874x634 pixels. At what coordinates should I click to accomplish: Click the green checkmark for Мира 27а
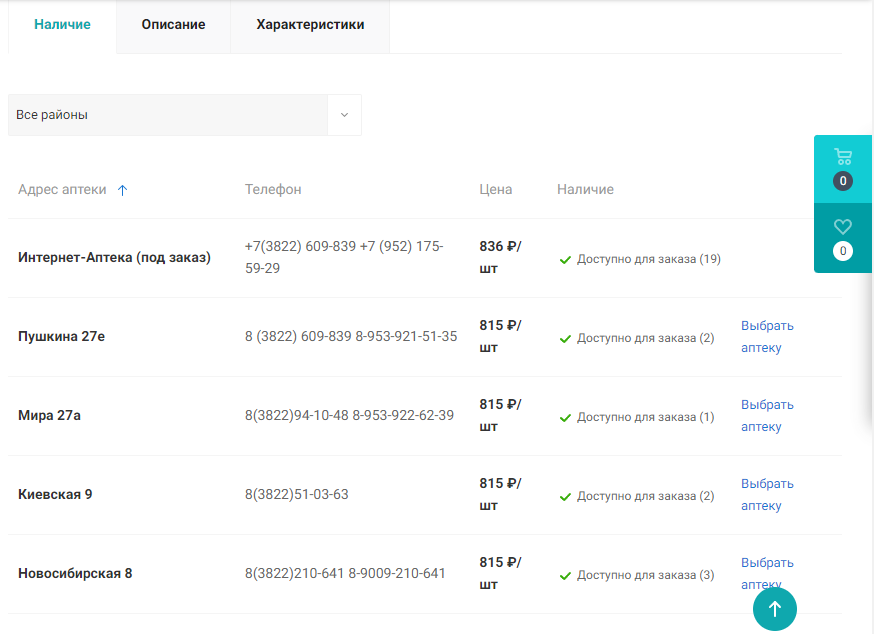point(565,418)
